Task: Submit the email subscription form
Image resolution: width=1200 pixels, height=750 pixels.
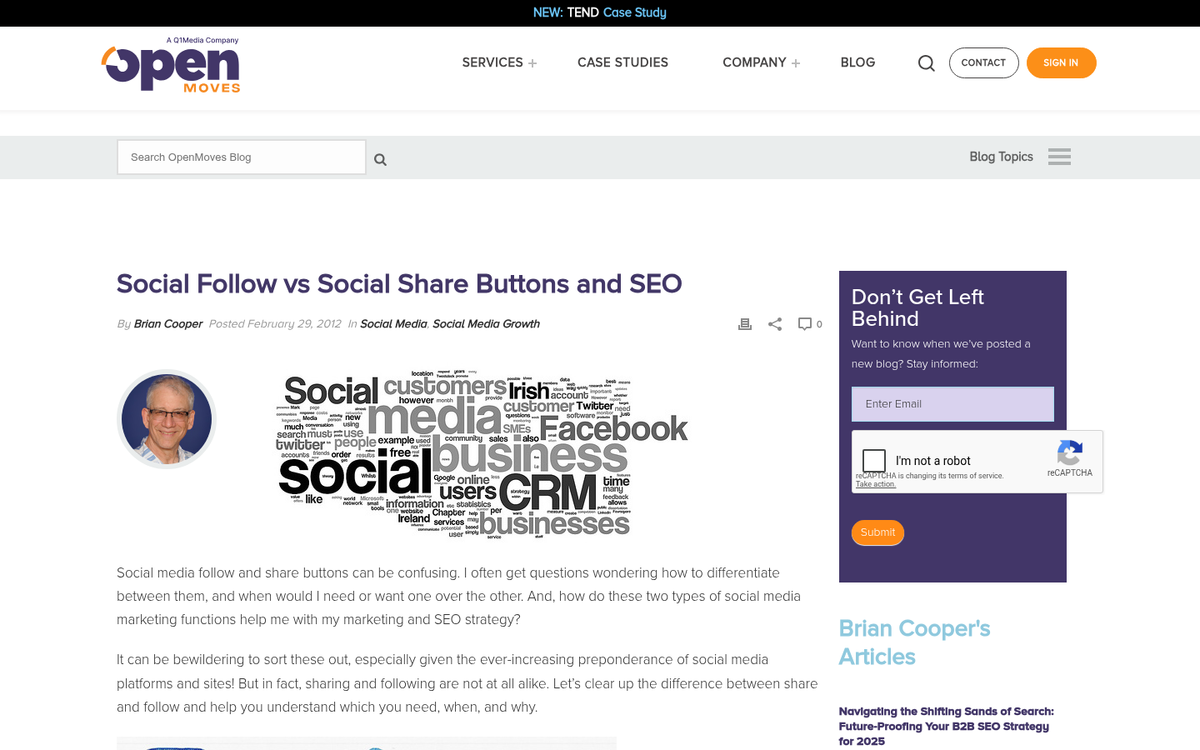Action: pos(877,532)
